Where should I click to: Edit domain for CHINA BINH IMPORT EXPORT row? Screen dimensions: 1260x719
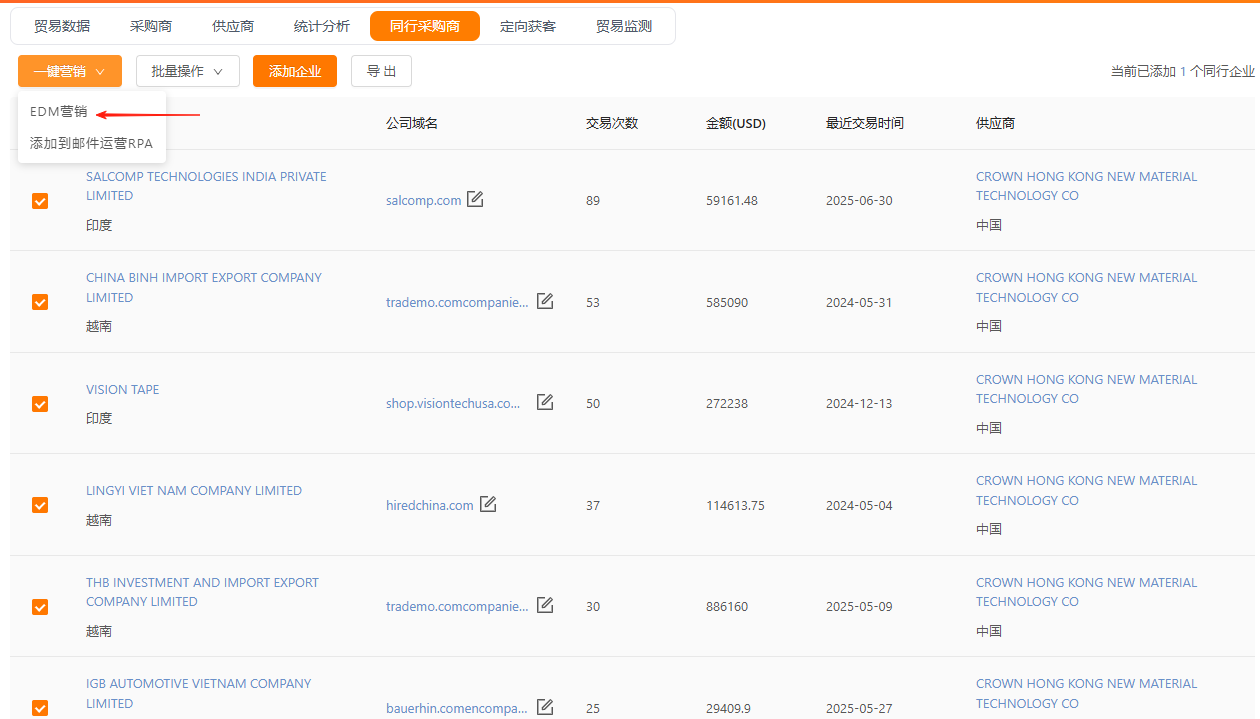tap(545, 301)
